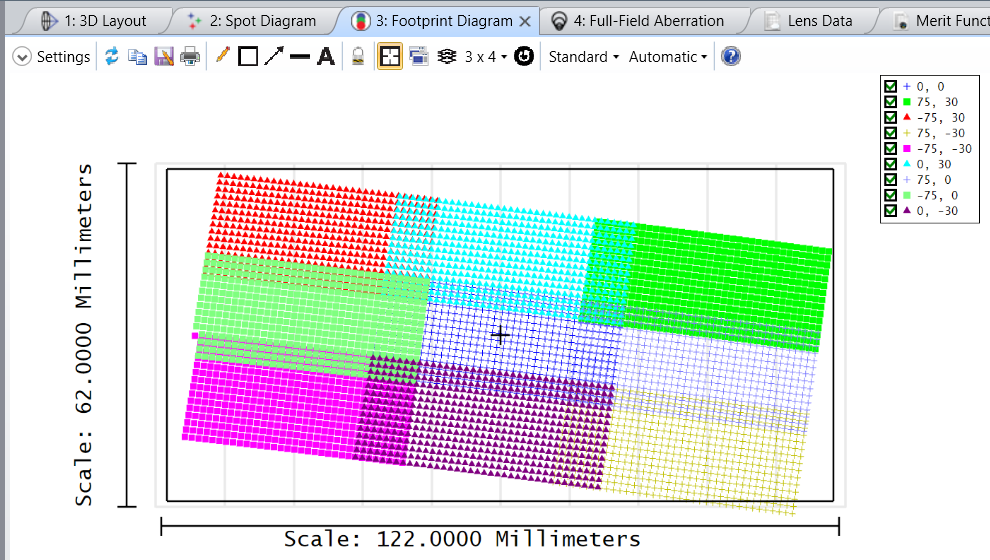Select the text annotation A tool
Screen dimensions: 990x560
coord(326,57)
